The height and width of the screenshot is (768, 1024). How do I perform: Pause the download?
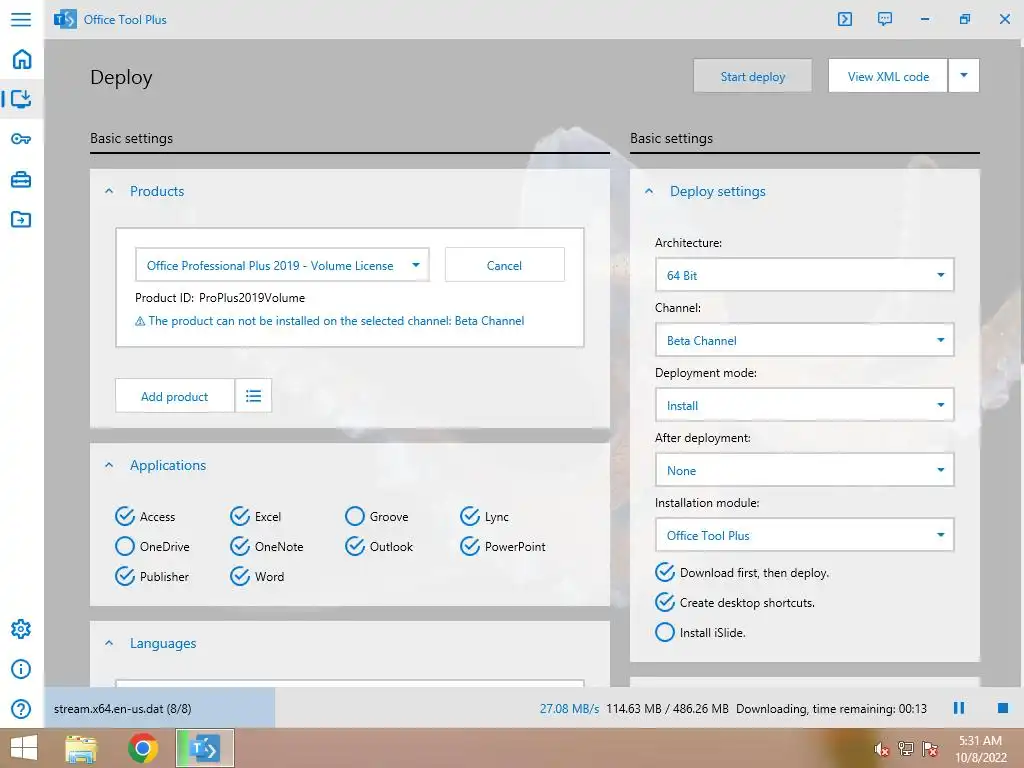[959, 708]
